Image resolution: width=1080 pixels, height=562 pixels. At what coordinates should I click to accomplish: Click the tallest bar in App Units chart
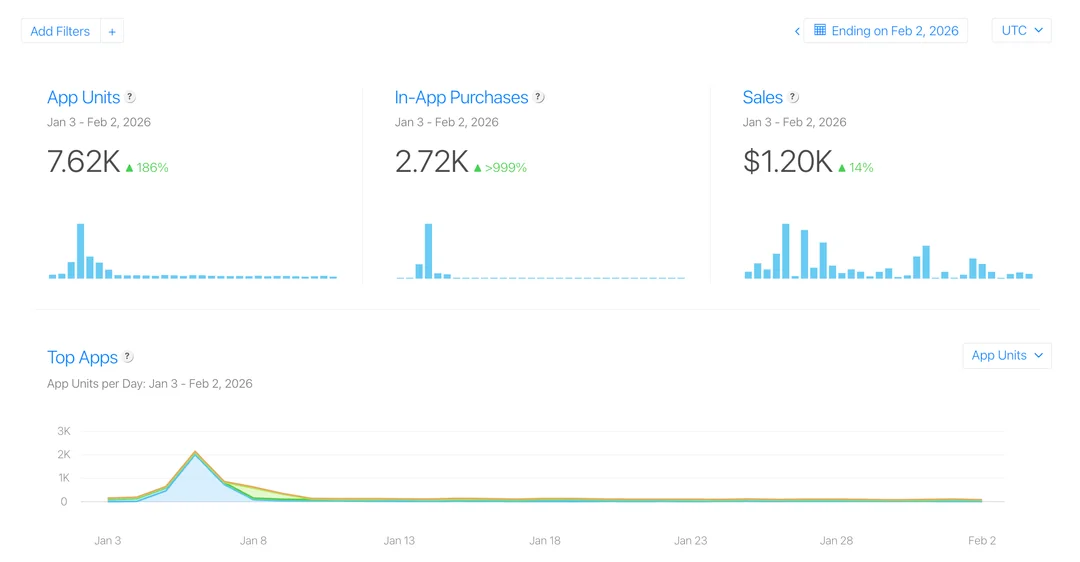coord(81,251)
